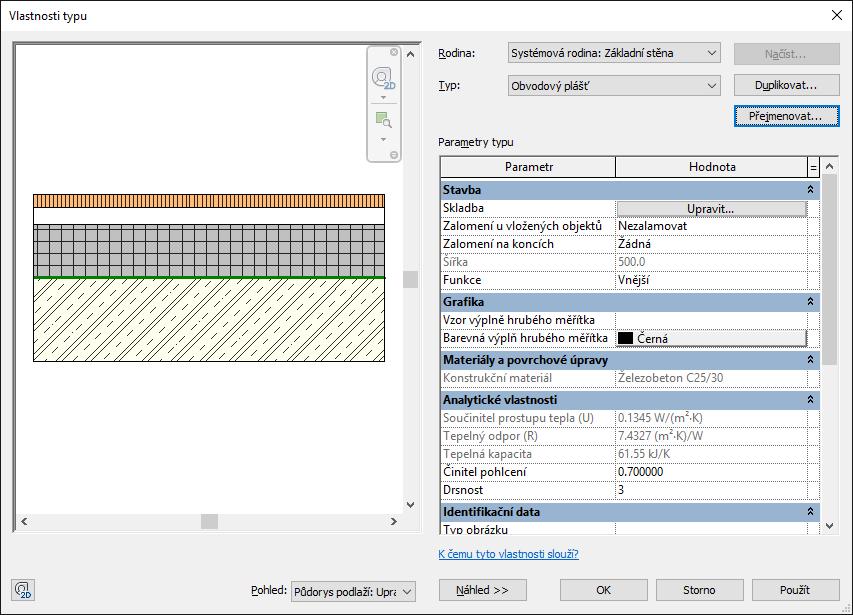Close the preview navigation bar
Screen dimensions: 853x615
[x=394, y=52]
